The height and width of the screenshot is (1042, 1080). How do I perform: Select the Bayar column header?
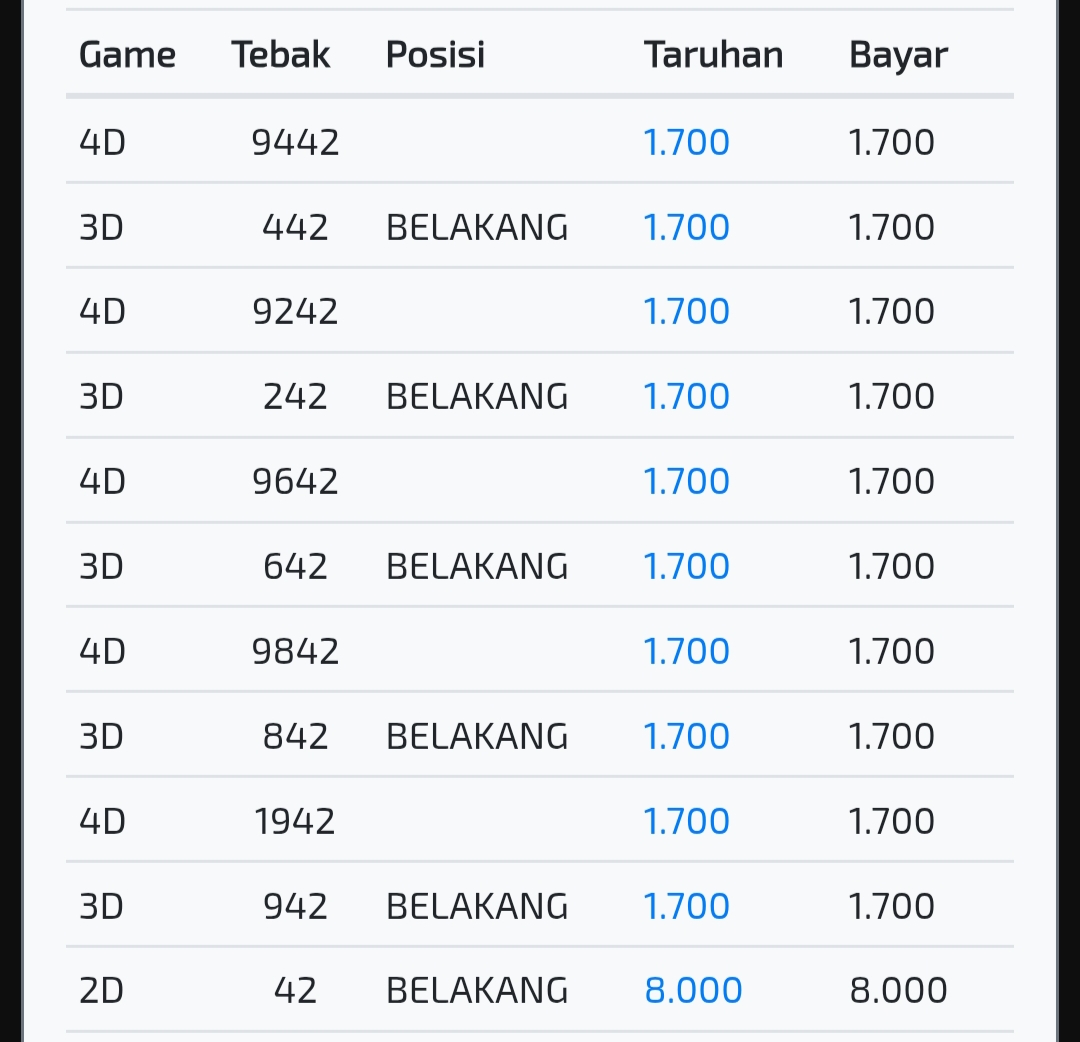coord(898,55)
